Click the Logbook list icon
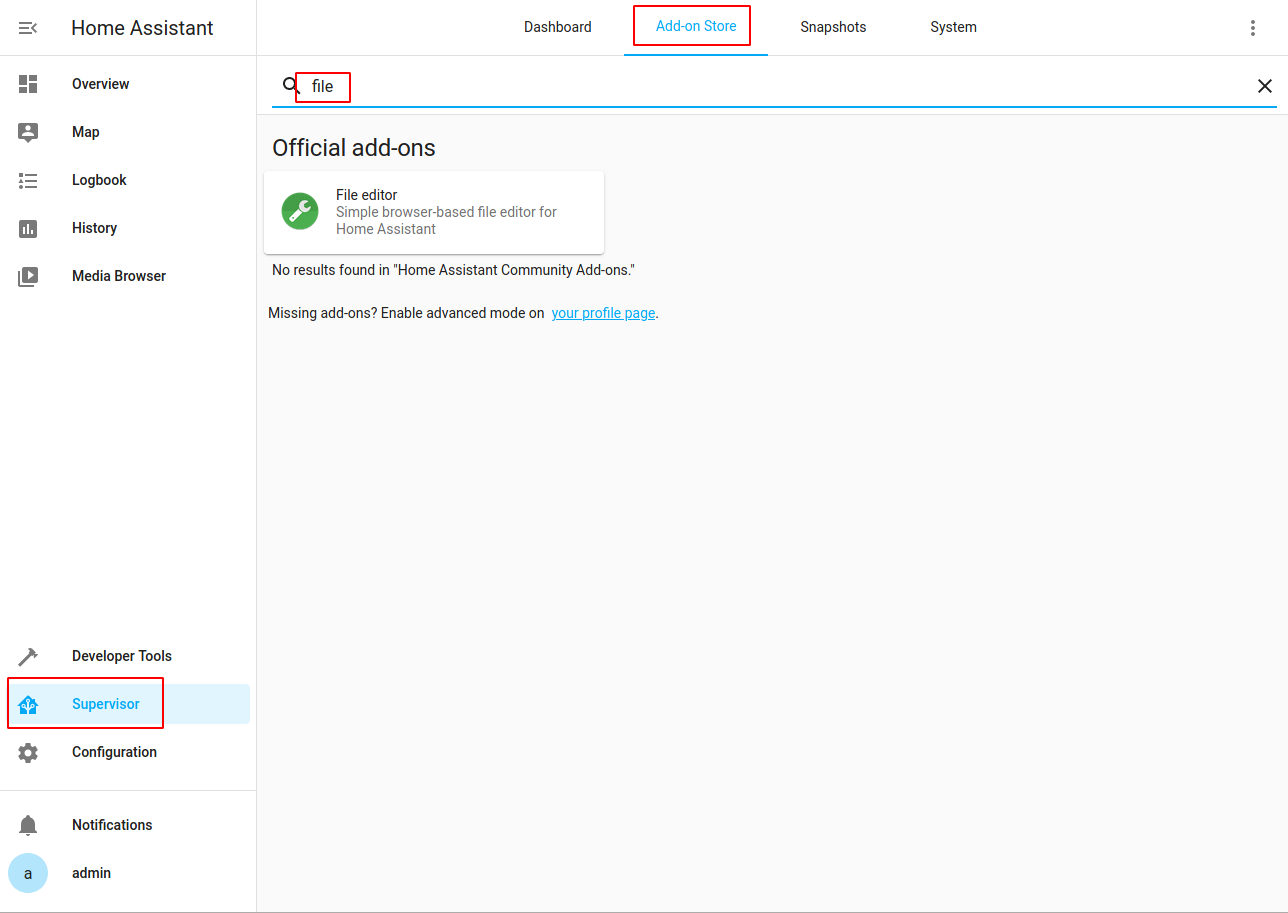Image resolution: width=1288 pixels, height=913 pixels. point(28,180)
